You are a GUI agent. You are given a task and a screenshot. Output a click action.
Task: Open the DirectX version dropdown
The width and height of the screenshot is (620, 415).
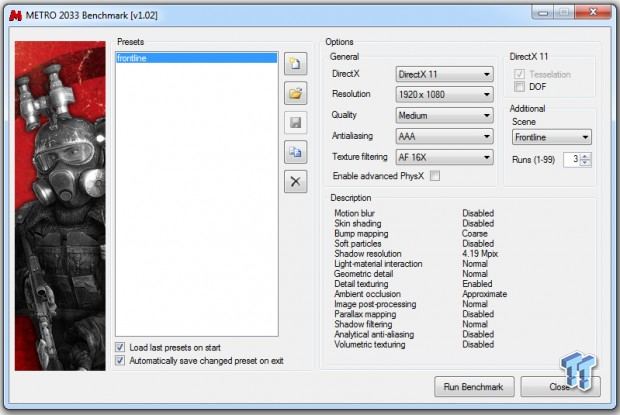pyautogui.click(x=444, y=74)
